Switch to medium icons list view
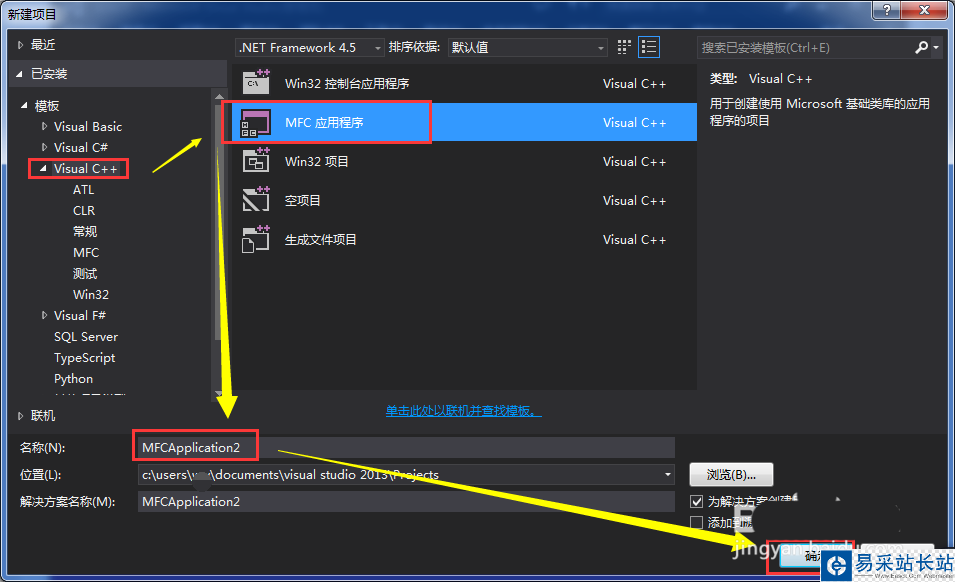Screen dimensions: 955x582 pyautogui.click(x=649, y=47)
